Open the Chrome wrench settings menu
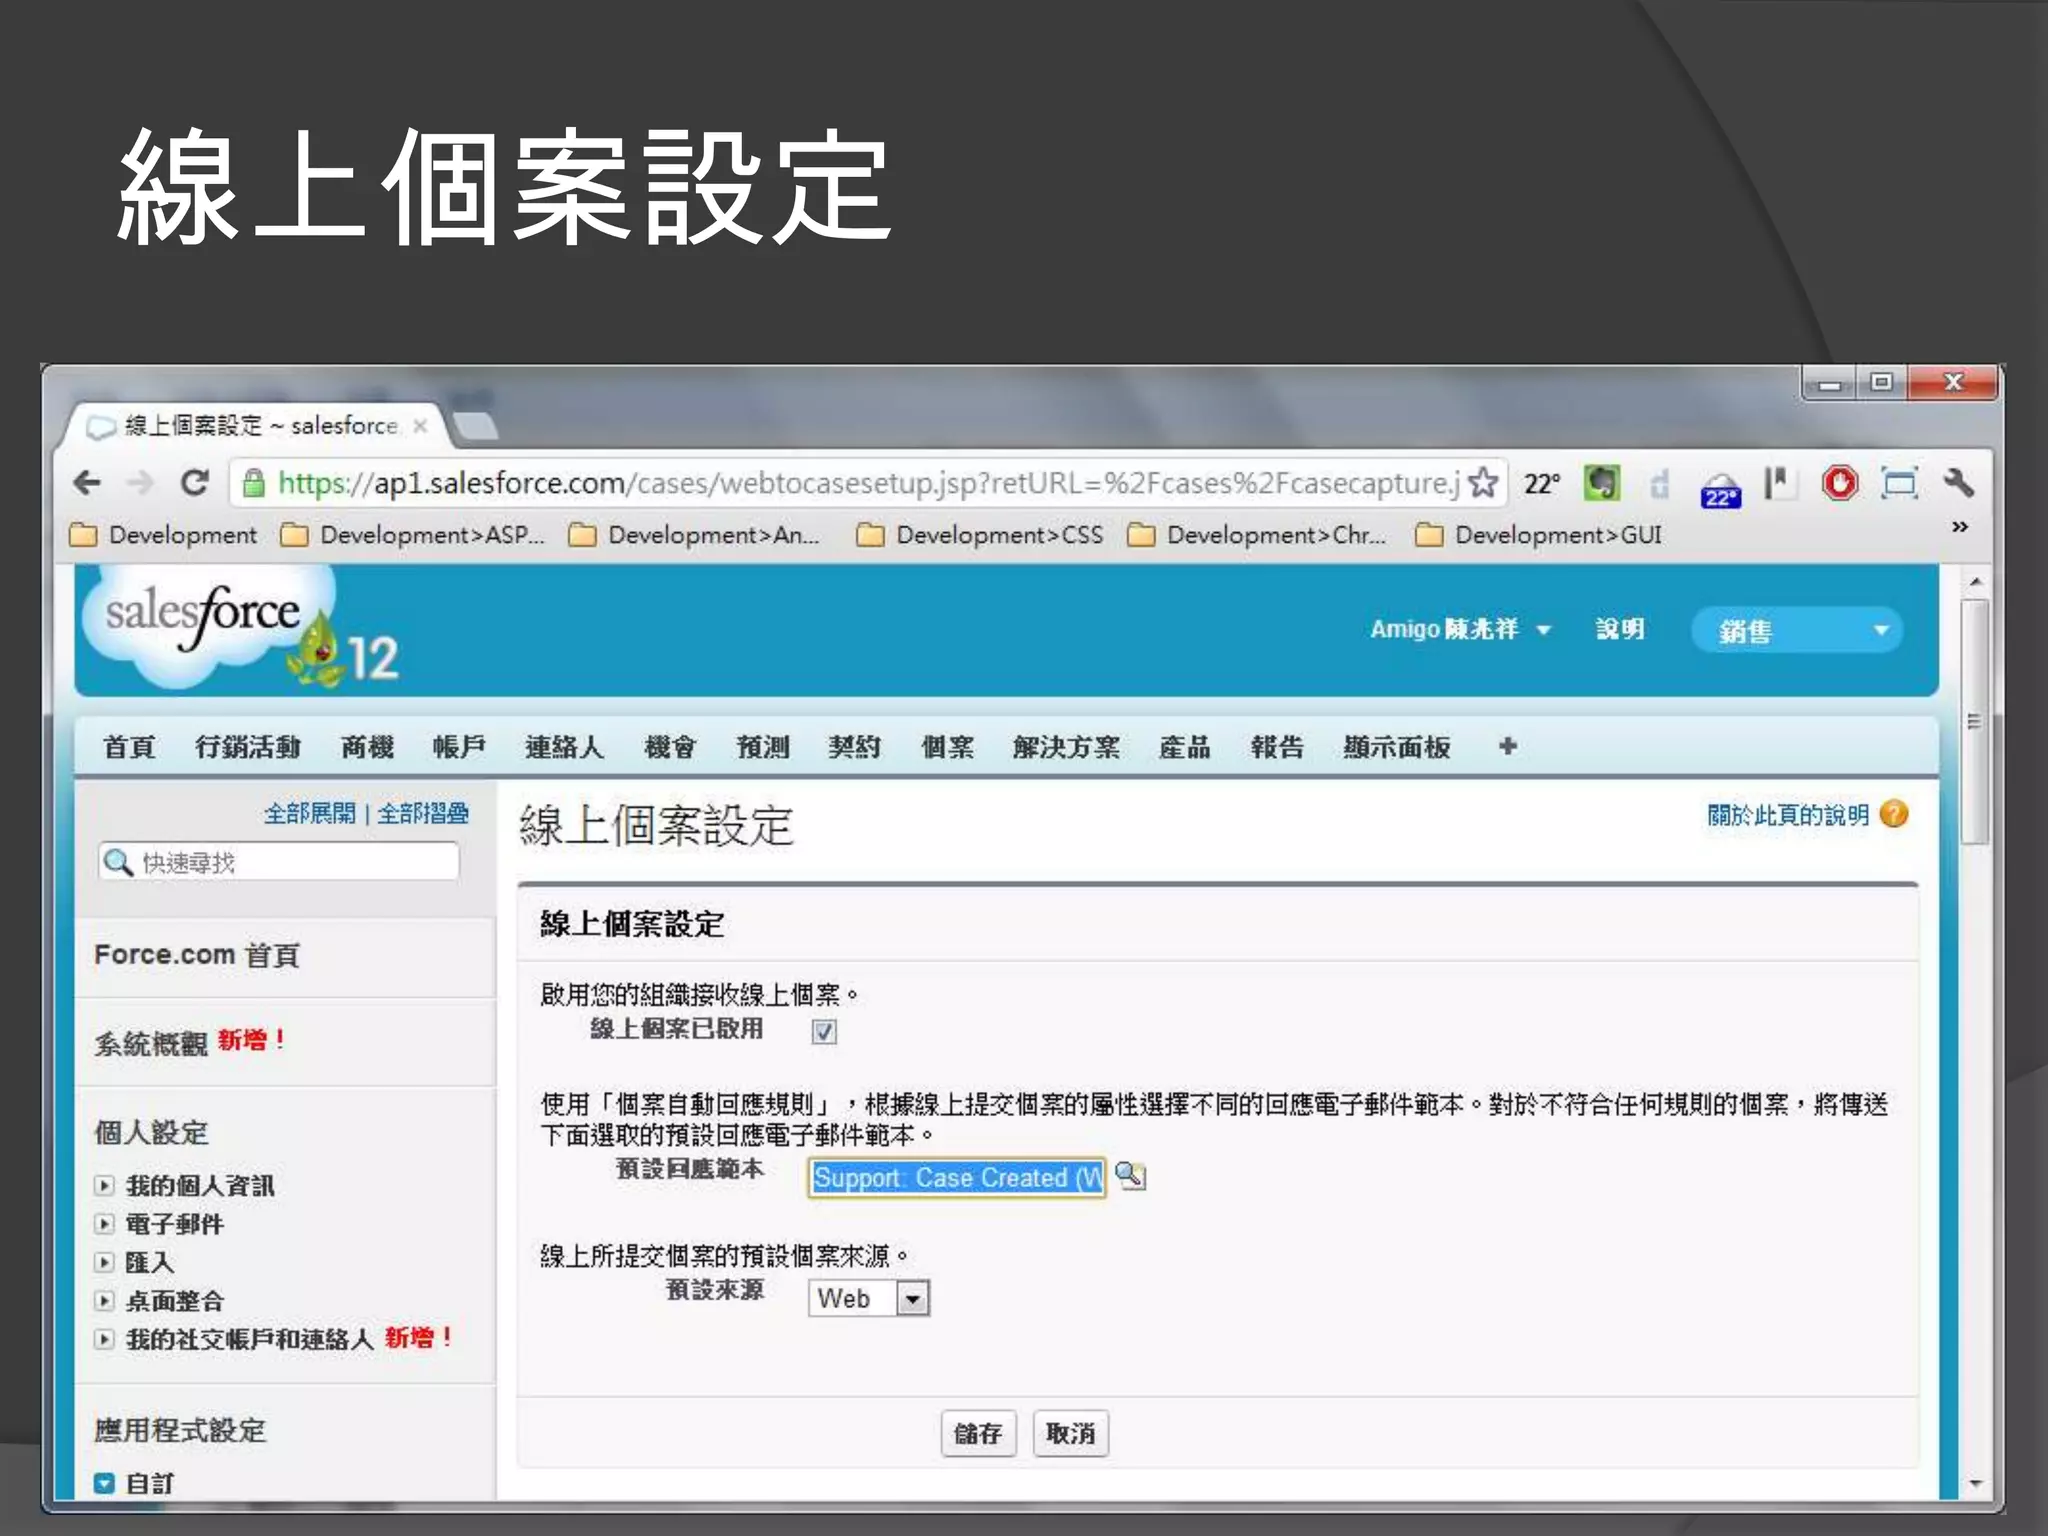Viewport: 2048px width, 1536px height. [1958, 484]
